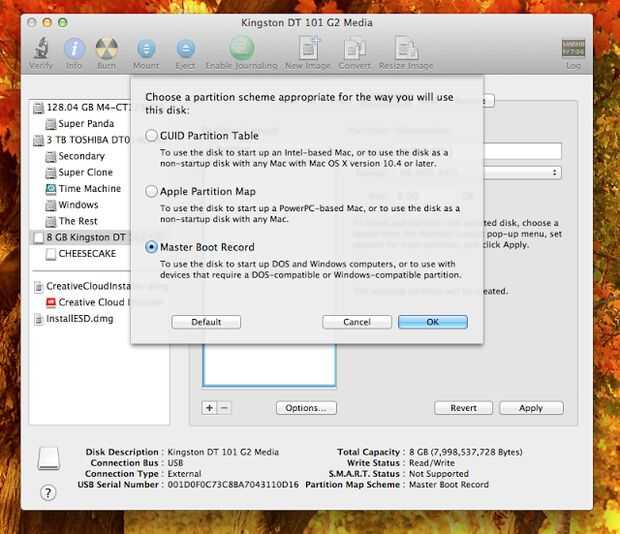
Task: Confirm partition scheme with OK
Action: point(433,322)
